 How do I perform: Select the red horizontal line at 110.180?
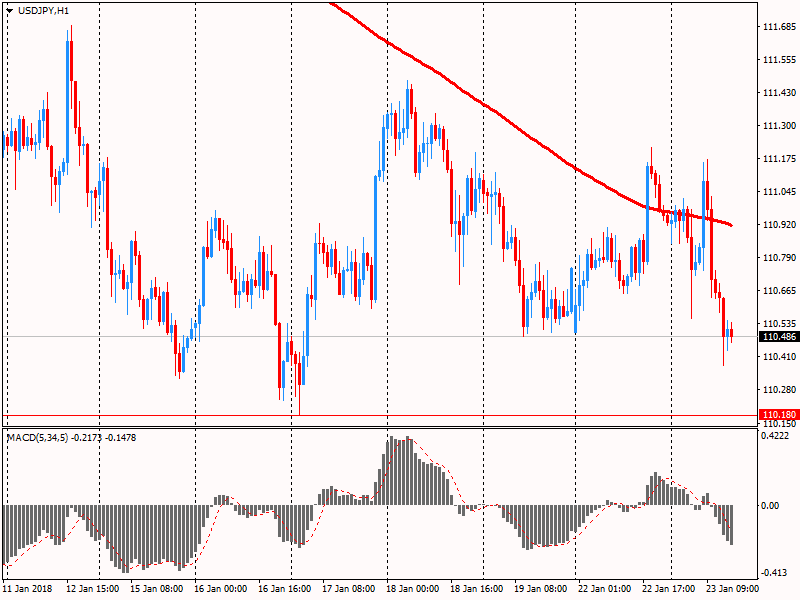(380, 415)
